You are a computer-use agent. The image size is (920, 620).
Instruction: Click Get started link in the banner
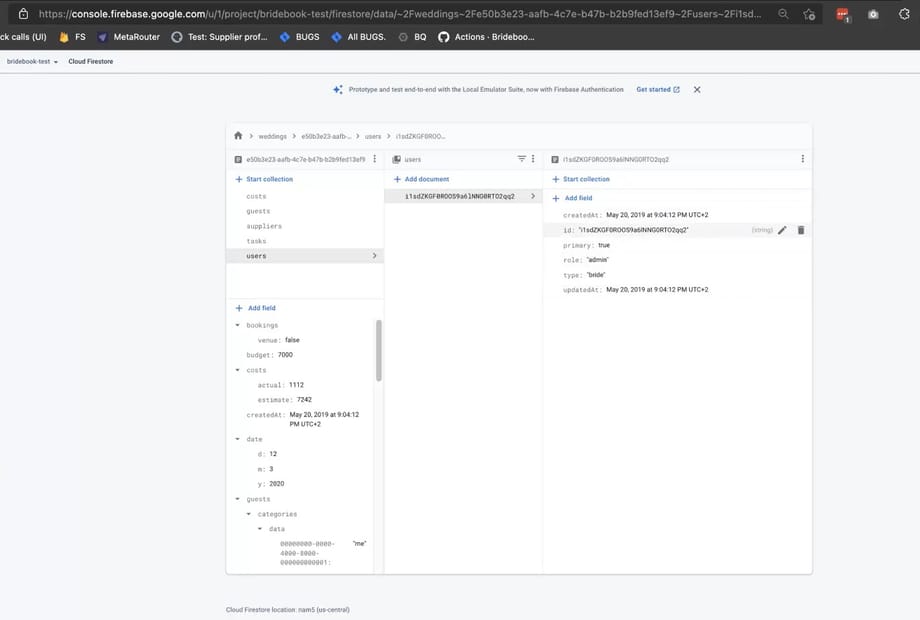(x=658, y=90)
